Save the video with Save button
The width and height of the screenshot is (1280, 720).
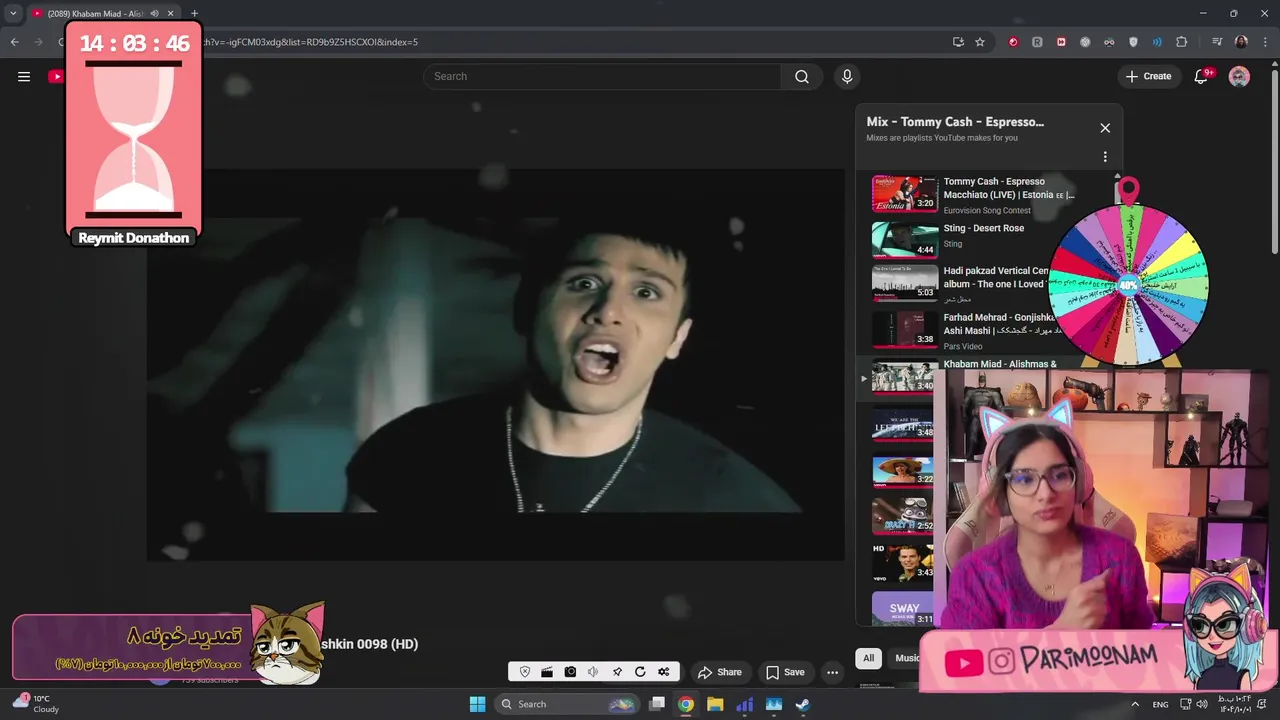pyautogui.click(x=785, y=672)
